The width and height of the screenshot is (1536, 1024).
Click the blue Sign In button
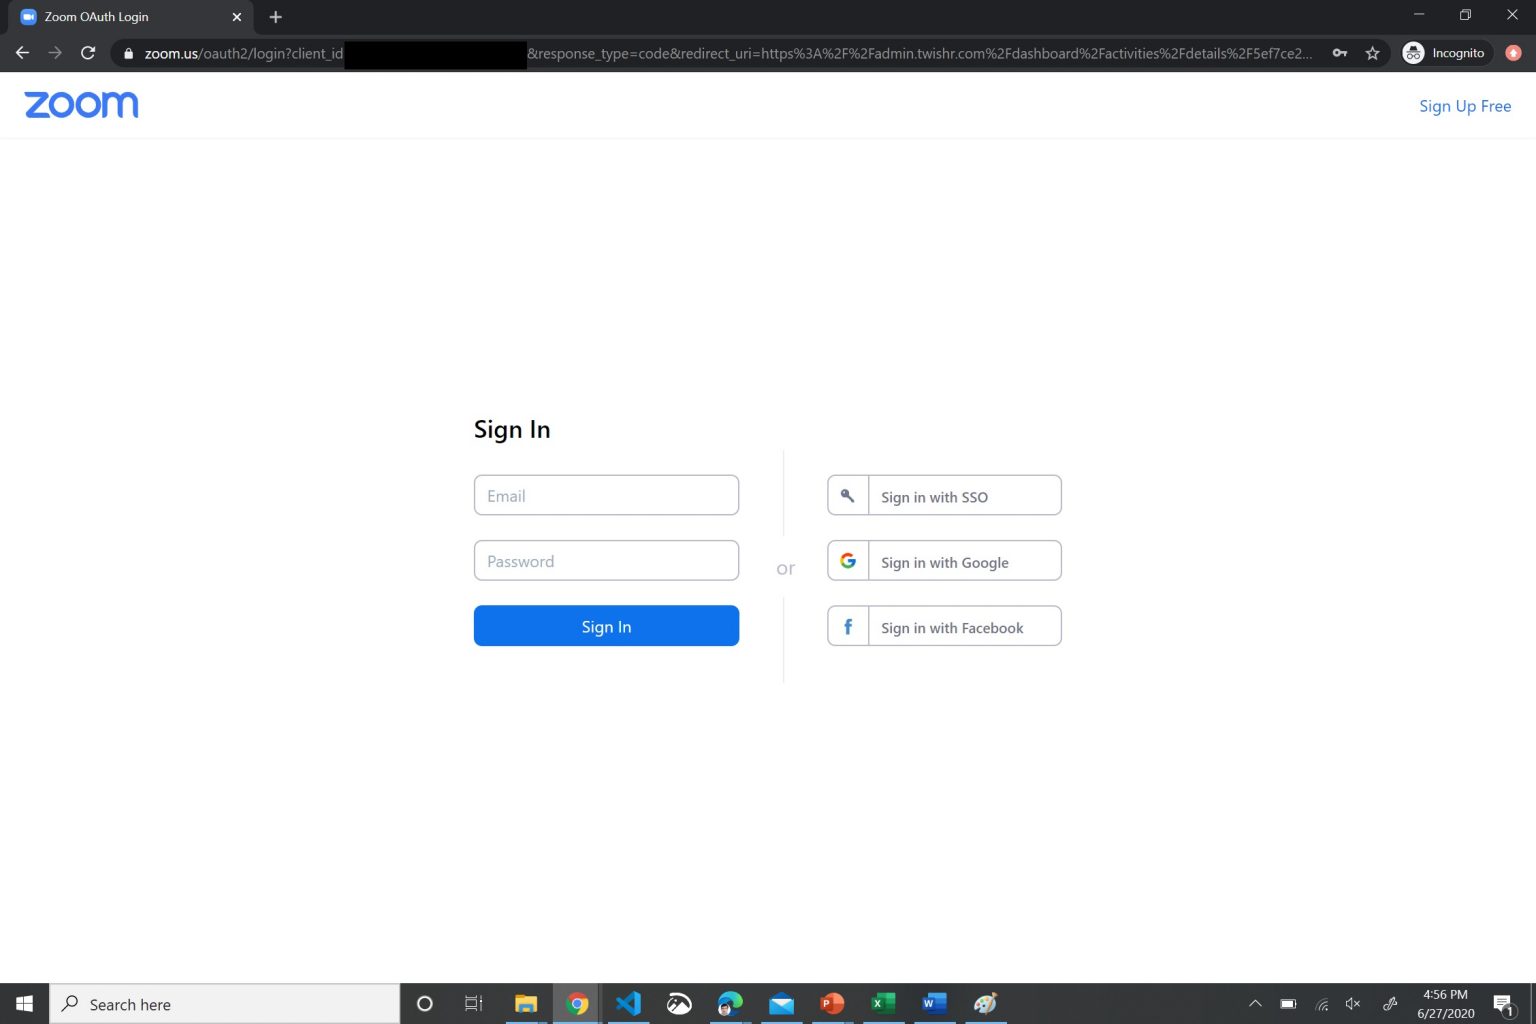click(606, 626)
